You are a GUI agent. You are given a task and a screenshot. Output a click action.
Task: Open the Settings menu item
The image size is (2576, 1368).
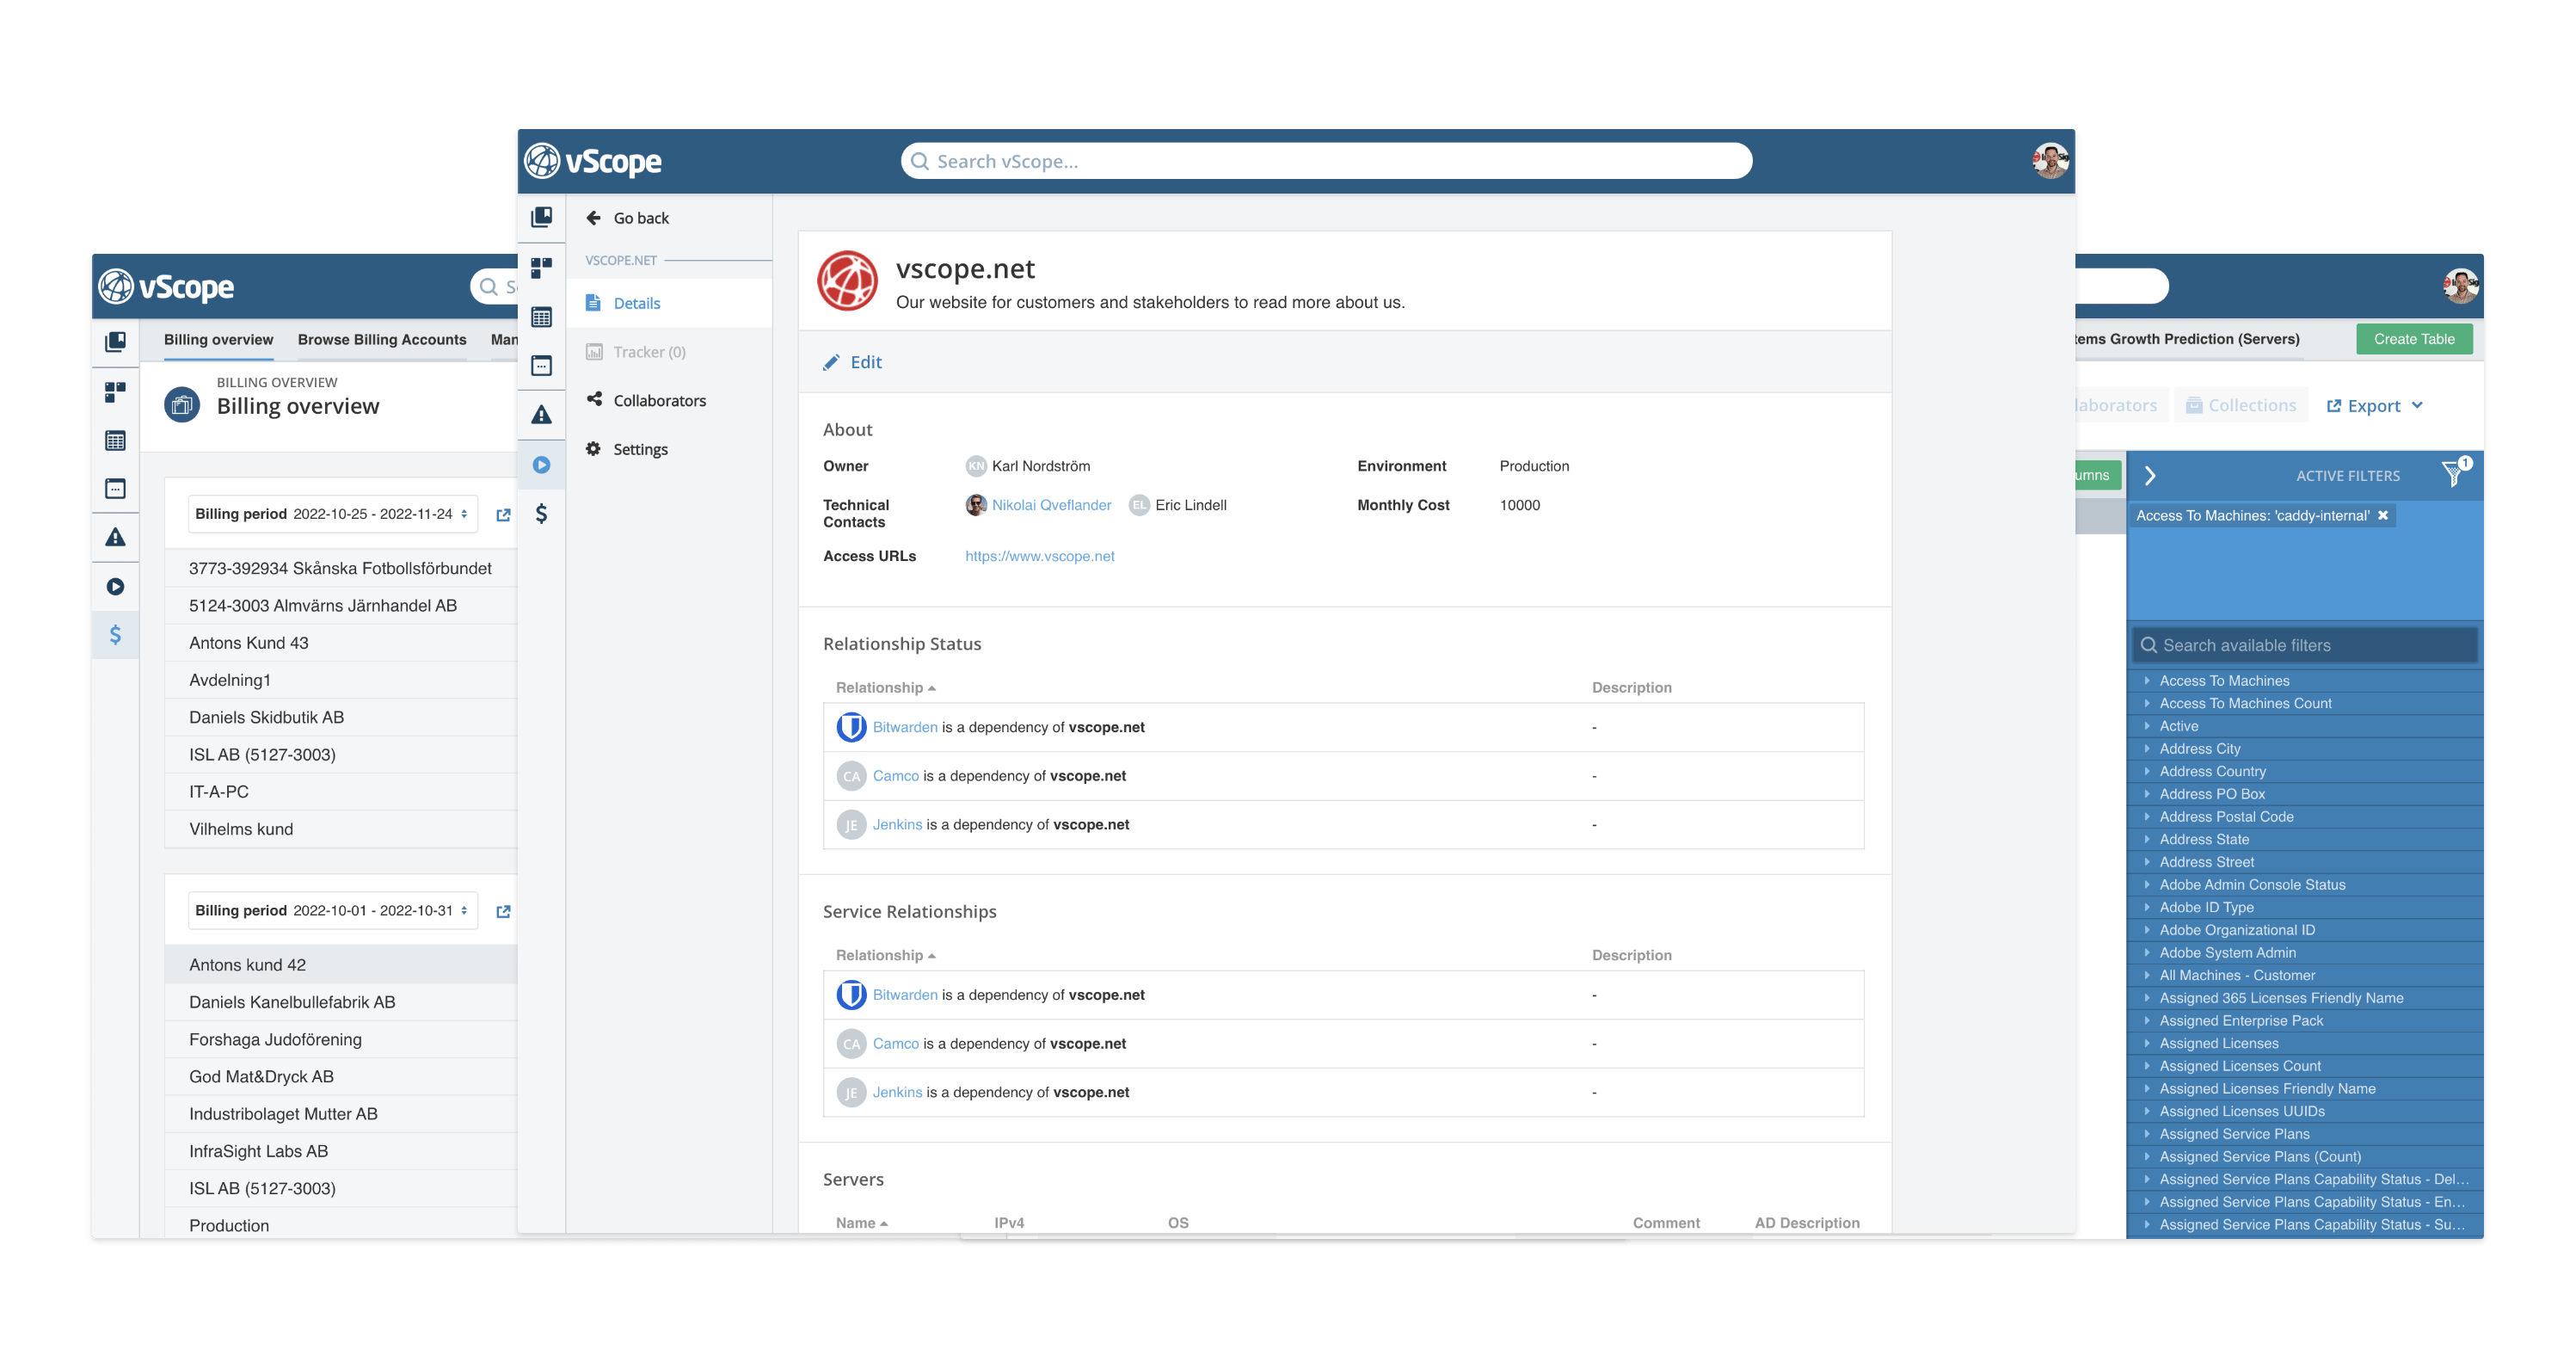coord(668,449)
